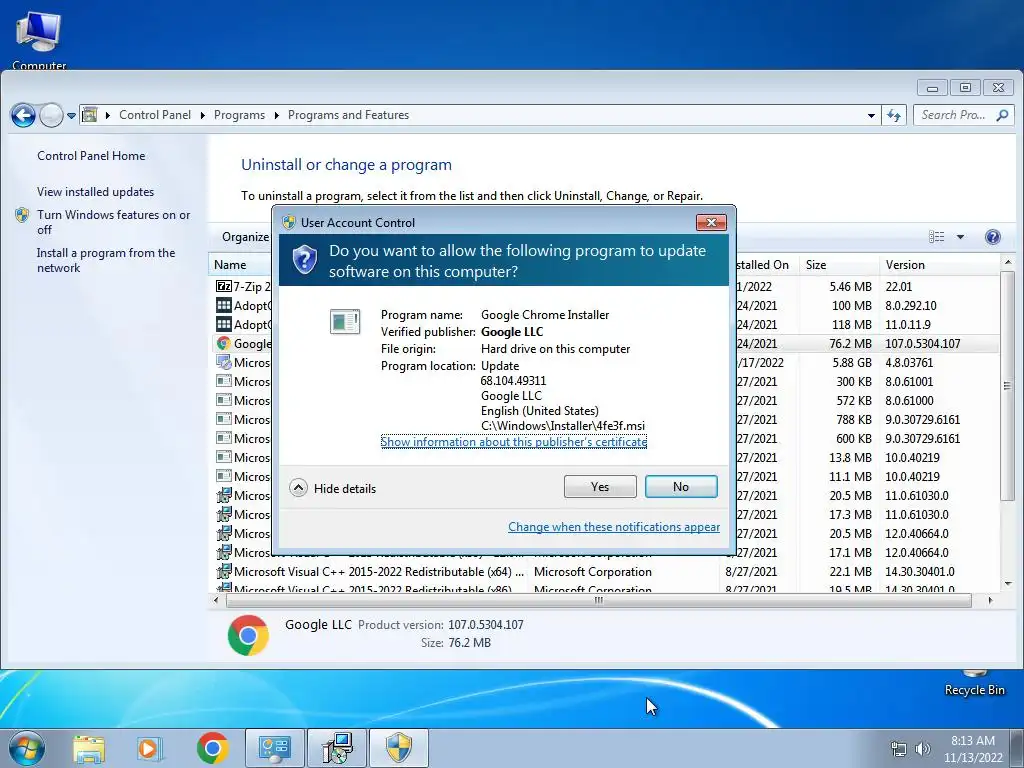Launch Google Chrome from taskbar
This screenshot has height=768, width=1024.
pyautogui.click(x=212, y=748)
